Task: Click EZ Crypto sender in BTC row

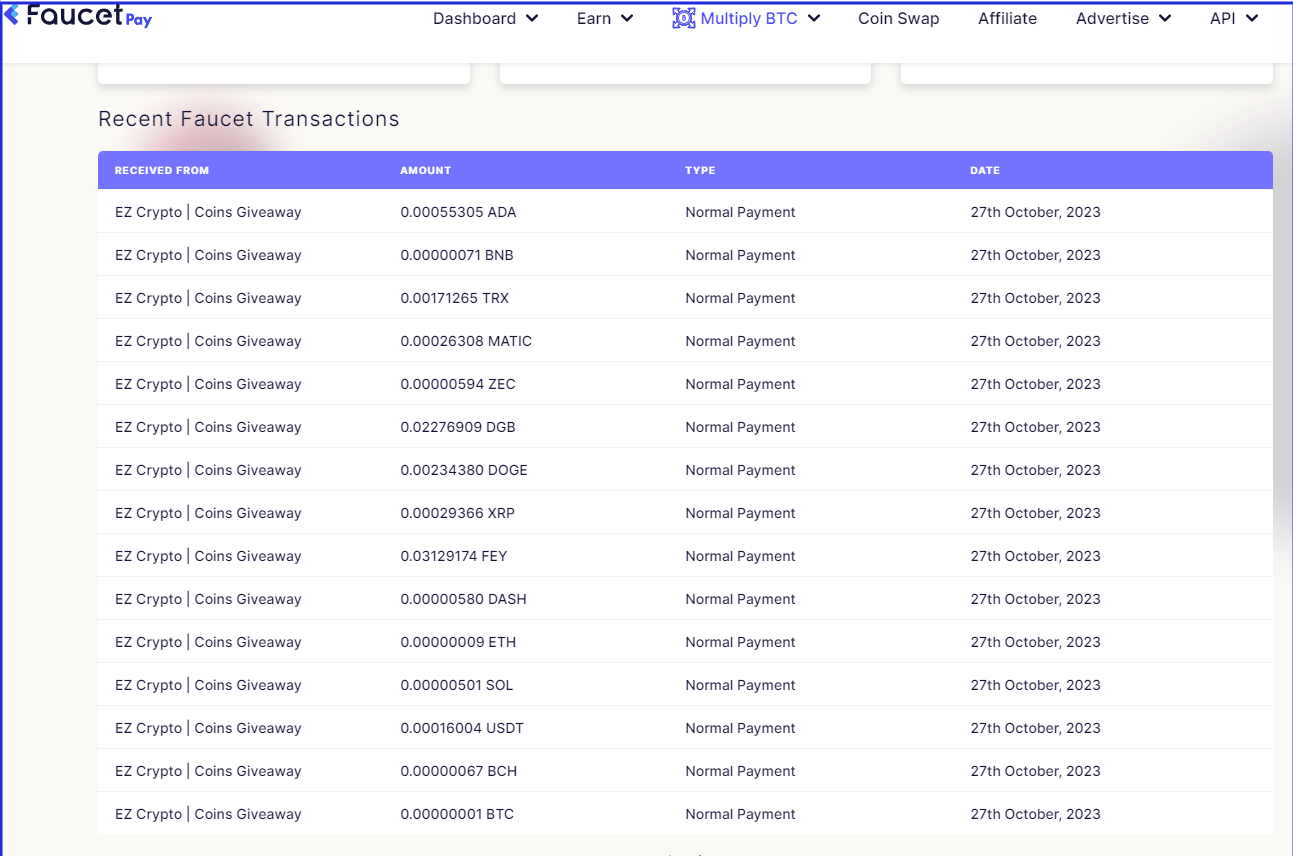Action: [208, 814]
